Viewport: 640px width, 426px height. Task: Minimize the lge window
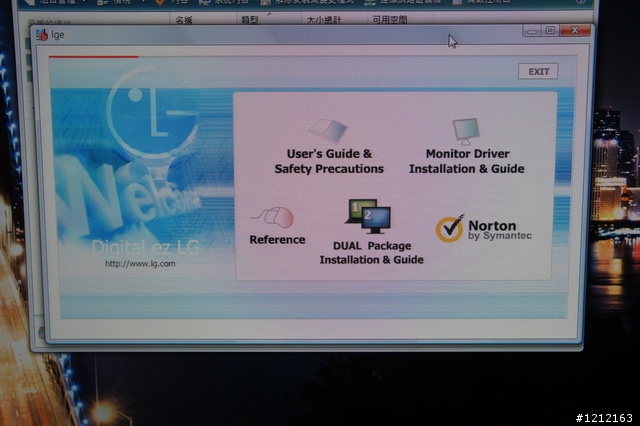pyautogui.click(x=532, y=31)
